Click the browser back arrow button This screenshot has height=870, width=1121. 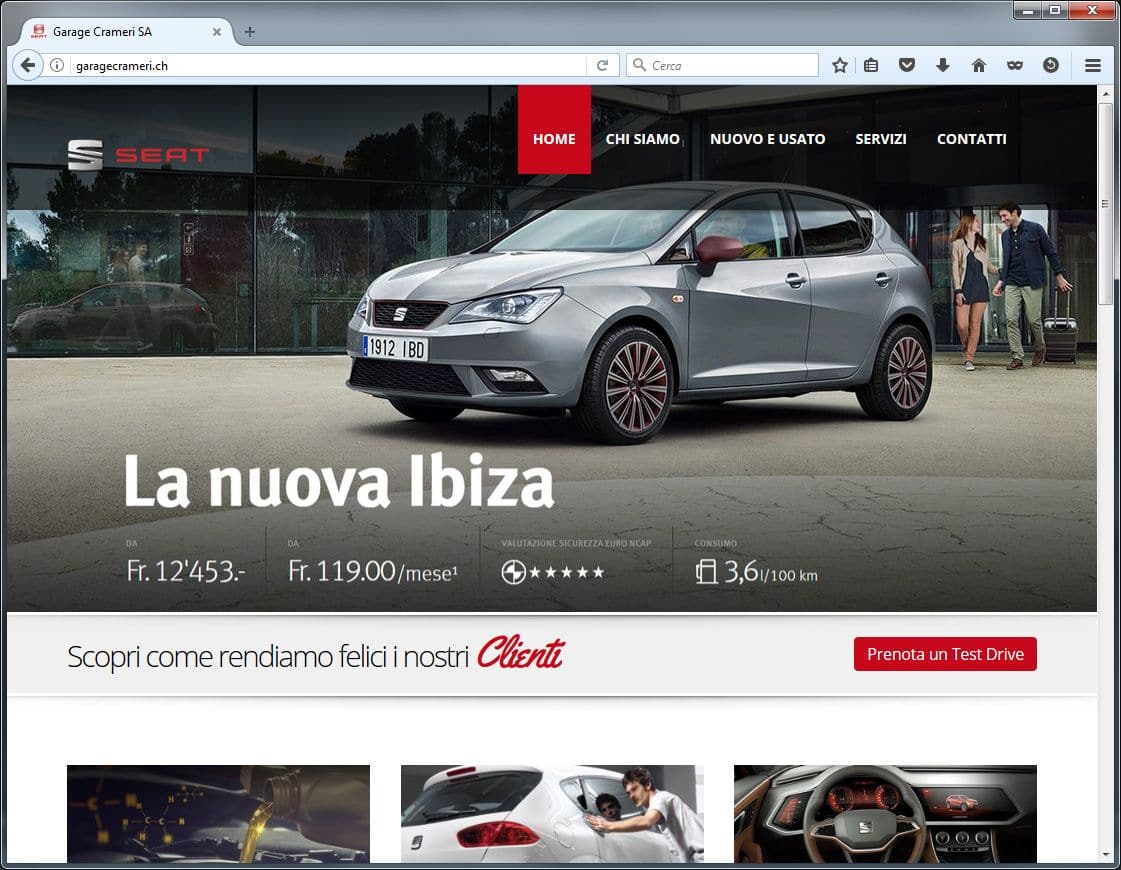(28, 65)
